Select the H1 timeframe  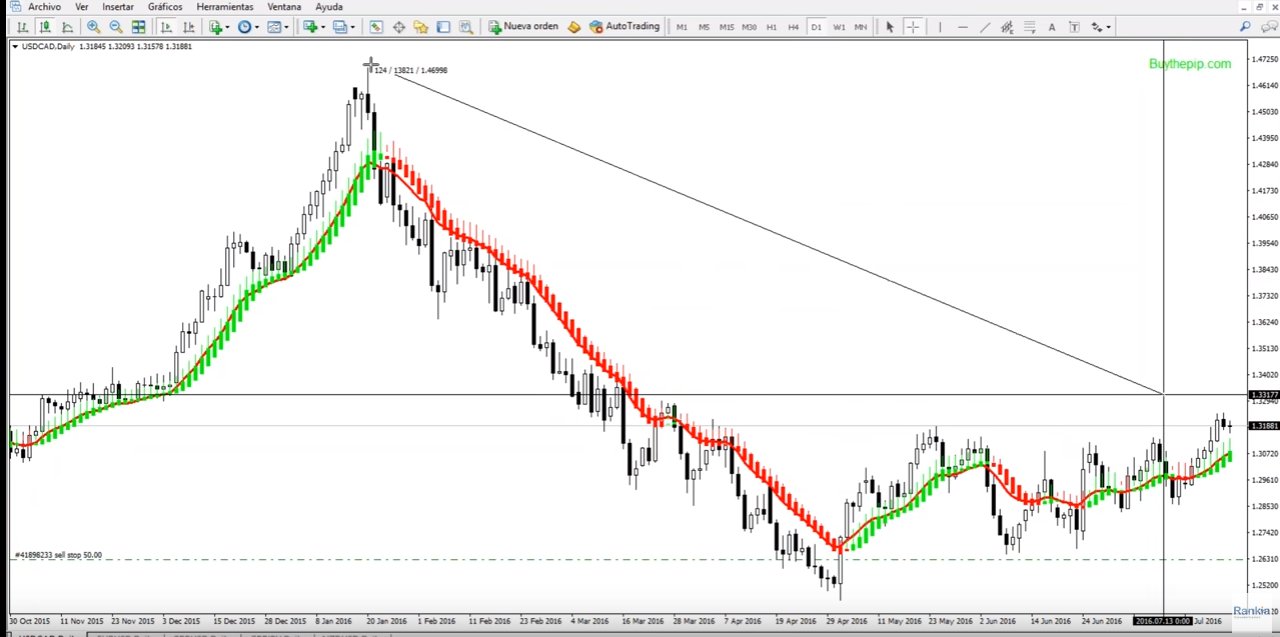pyautogui.click(x=771, y=27)
